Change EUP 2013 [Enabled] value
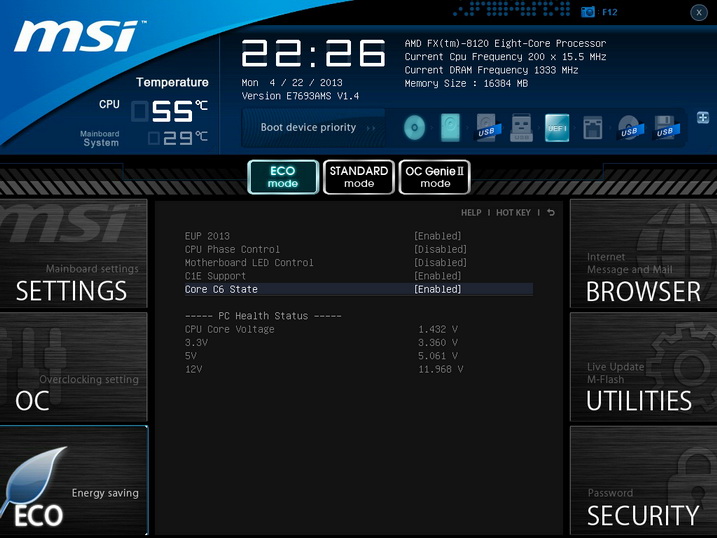 tap(438, 236)
